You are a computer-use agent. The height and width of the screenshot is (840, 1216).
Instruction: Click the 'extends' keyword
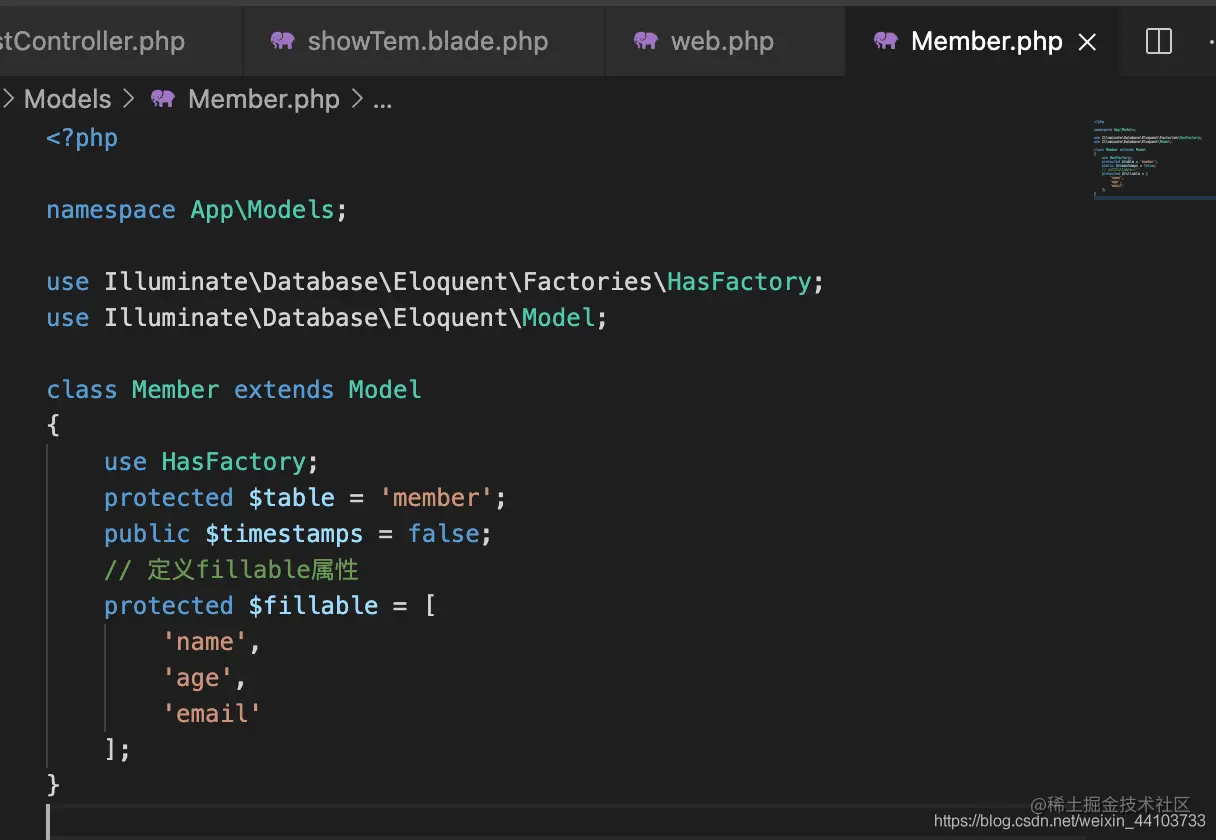point(284,390)
